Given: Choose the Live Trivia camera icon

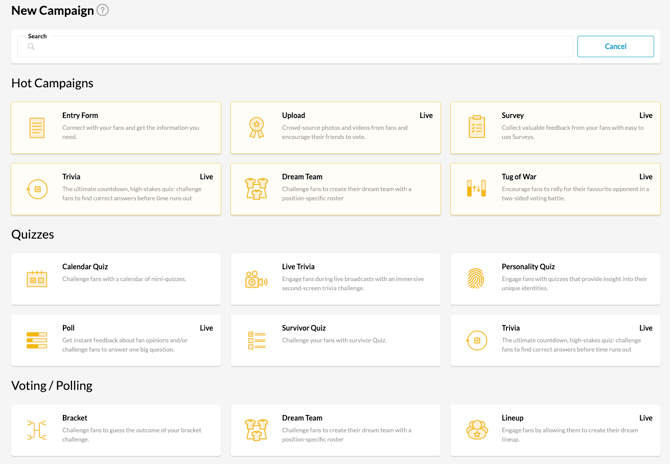Looking at the screenshot, I should coord(257,279).
